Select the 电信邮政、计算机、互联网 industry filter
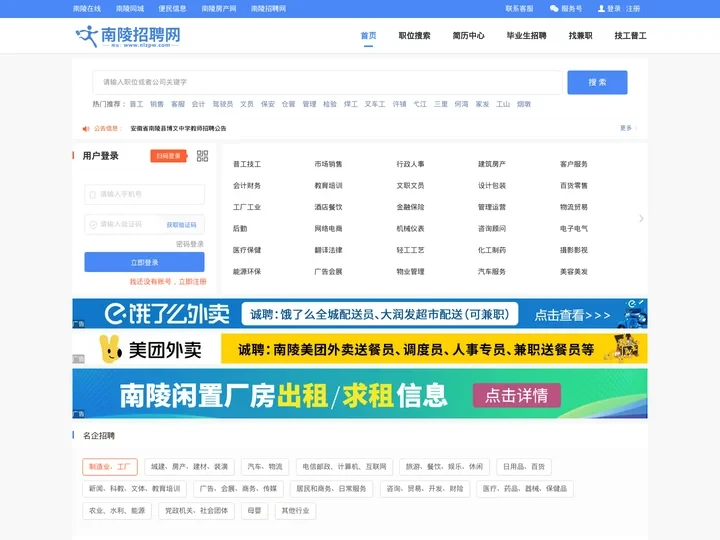The width and height of the screenshot is (720, 540). point(344,467)
